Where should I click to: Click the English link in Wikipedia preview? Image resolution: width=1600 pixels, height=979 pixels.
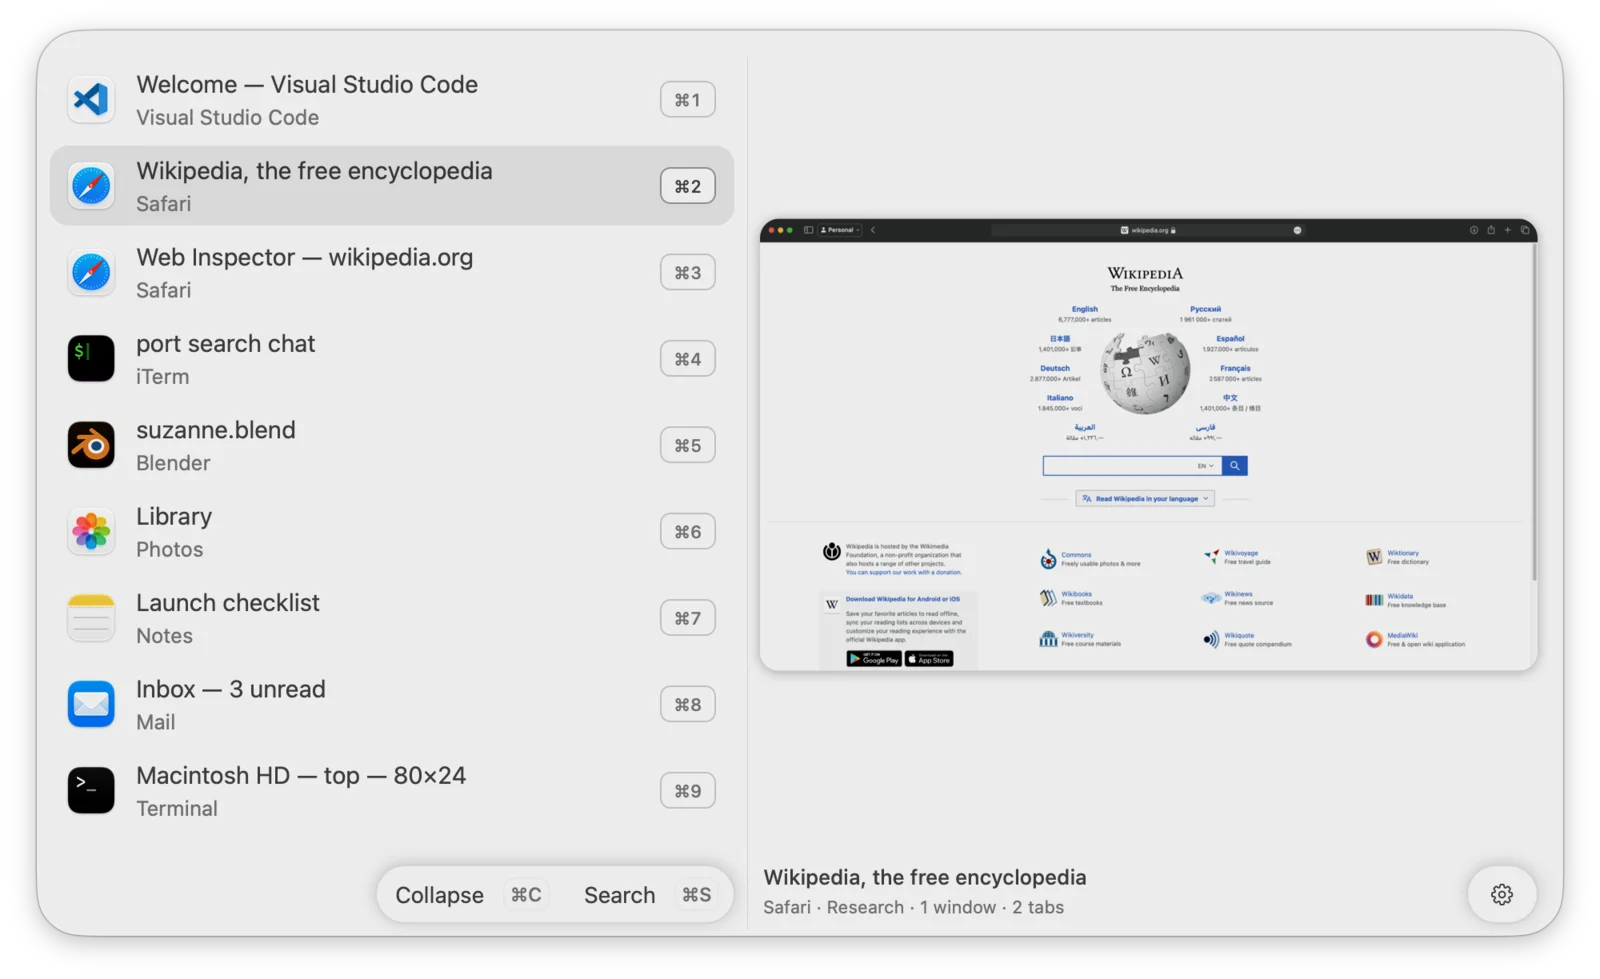coord(1085,310)
